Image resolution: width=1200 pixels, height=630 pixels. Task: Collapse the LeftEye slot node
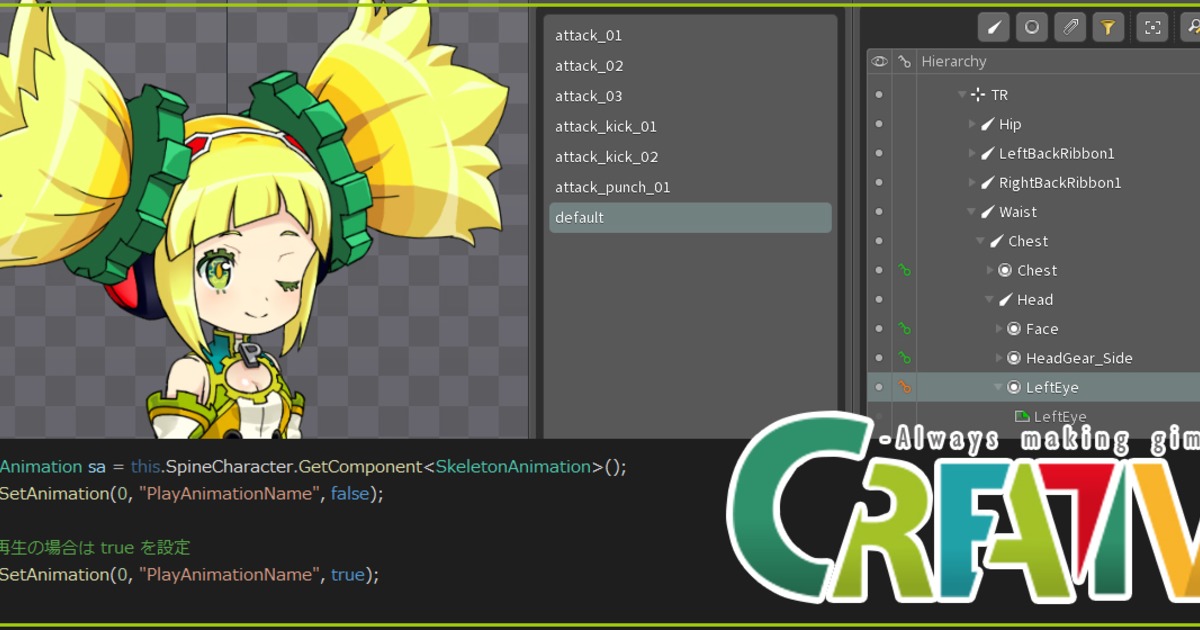(998, 387)
